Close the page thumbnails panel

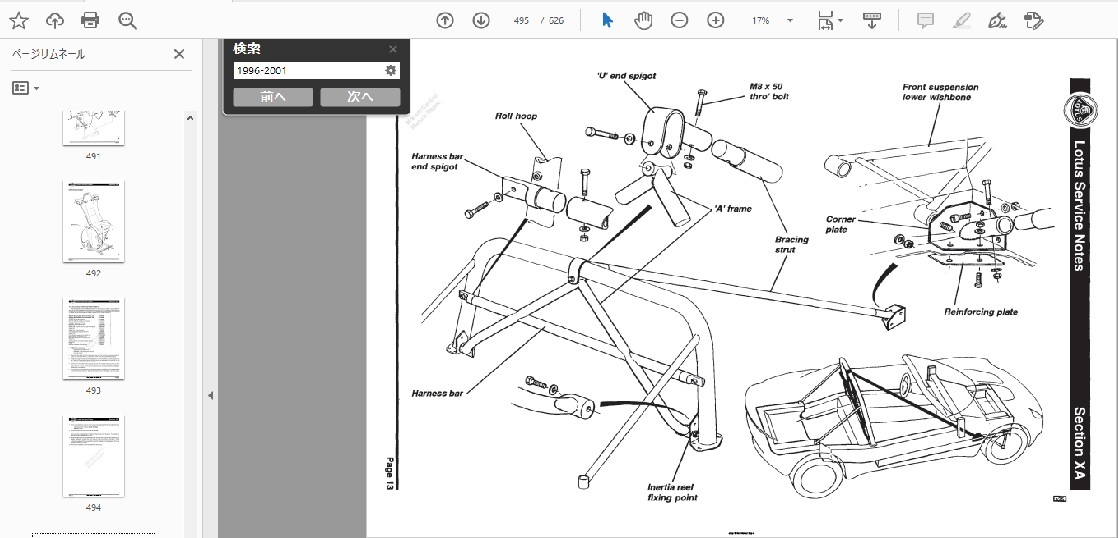pos(179,54)
